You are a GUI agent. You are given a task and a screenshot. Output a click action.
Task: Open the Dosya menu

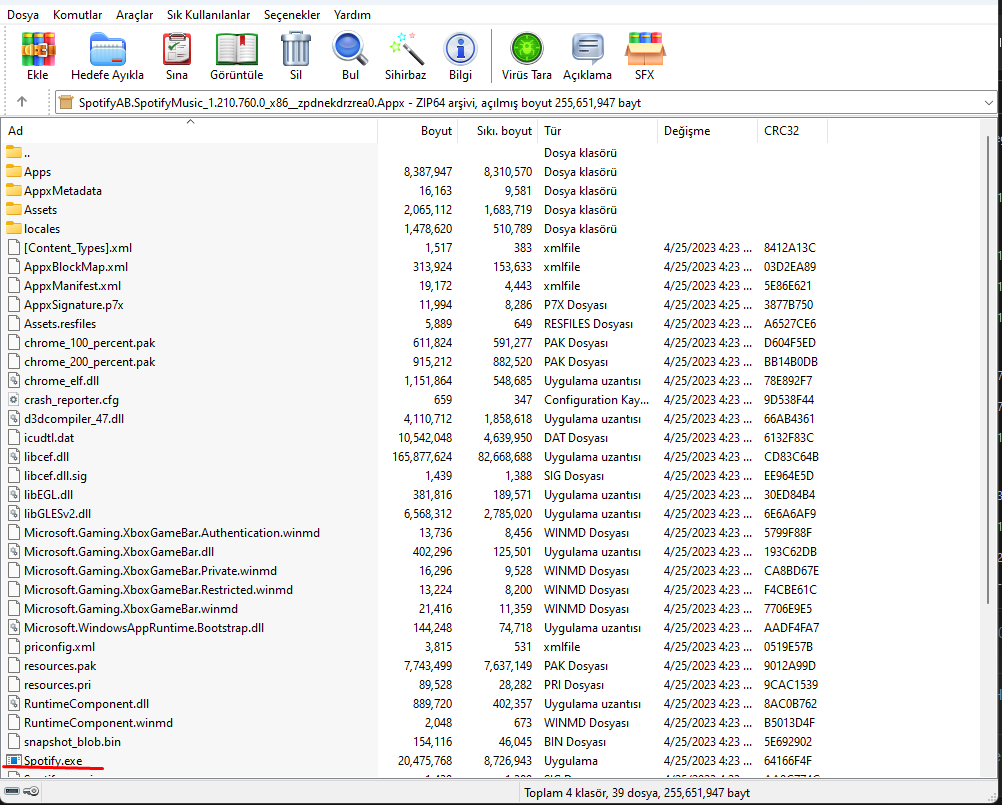23,15
